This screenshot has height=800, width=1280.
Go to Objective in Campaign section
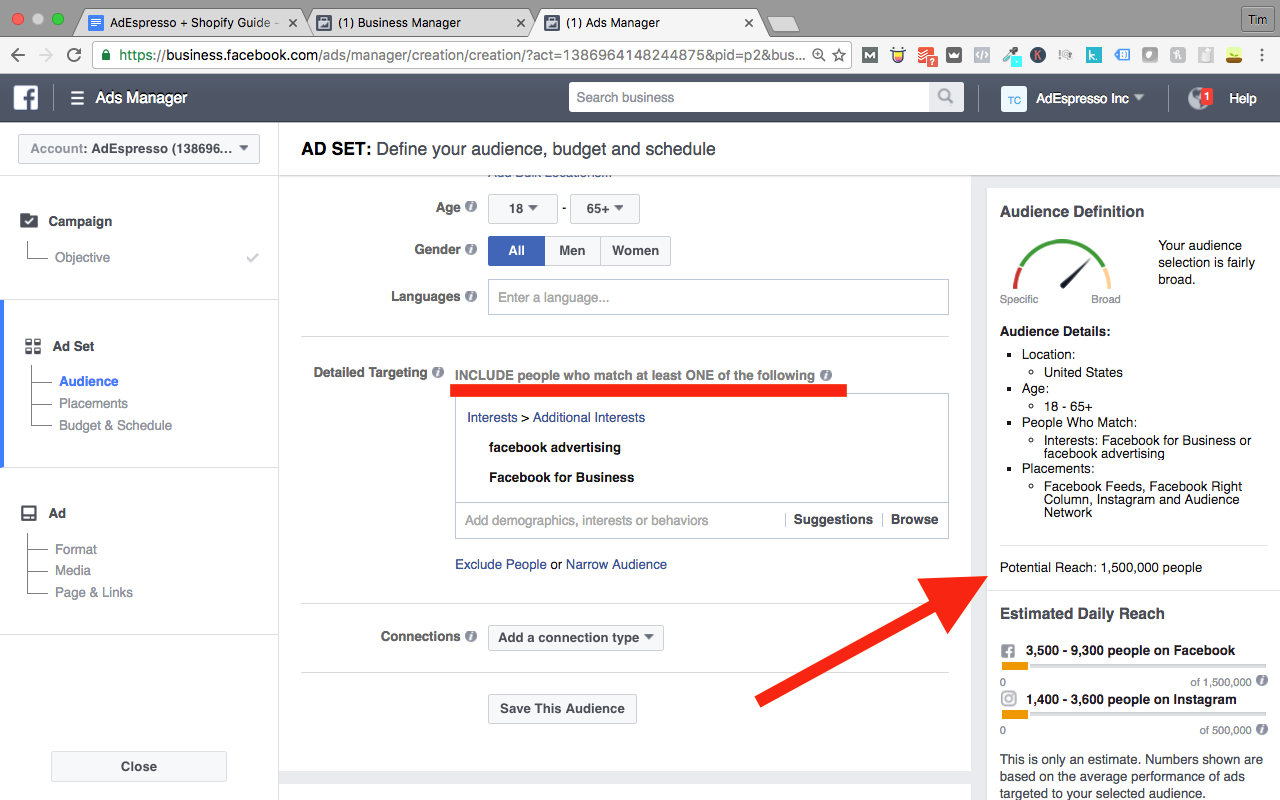tap(82, 257)
